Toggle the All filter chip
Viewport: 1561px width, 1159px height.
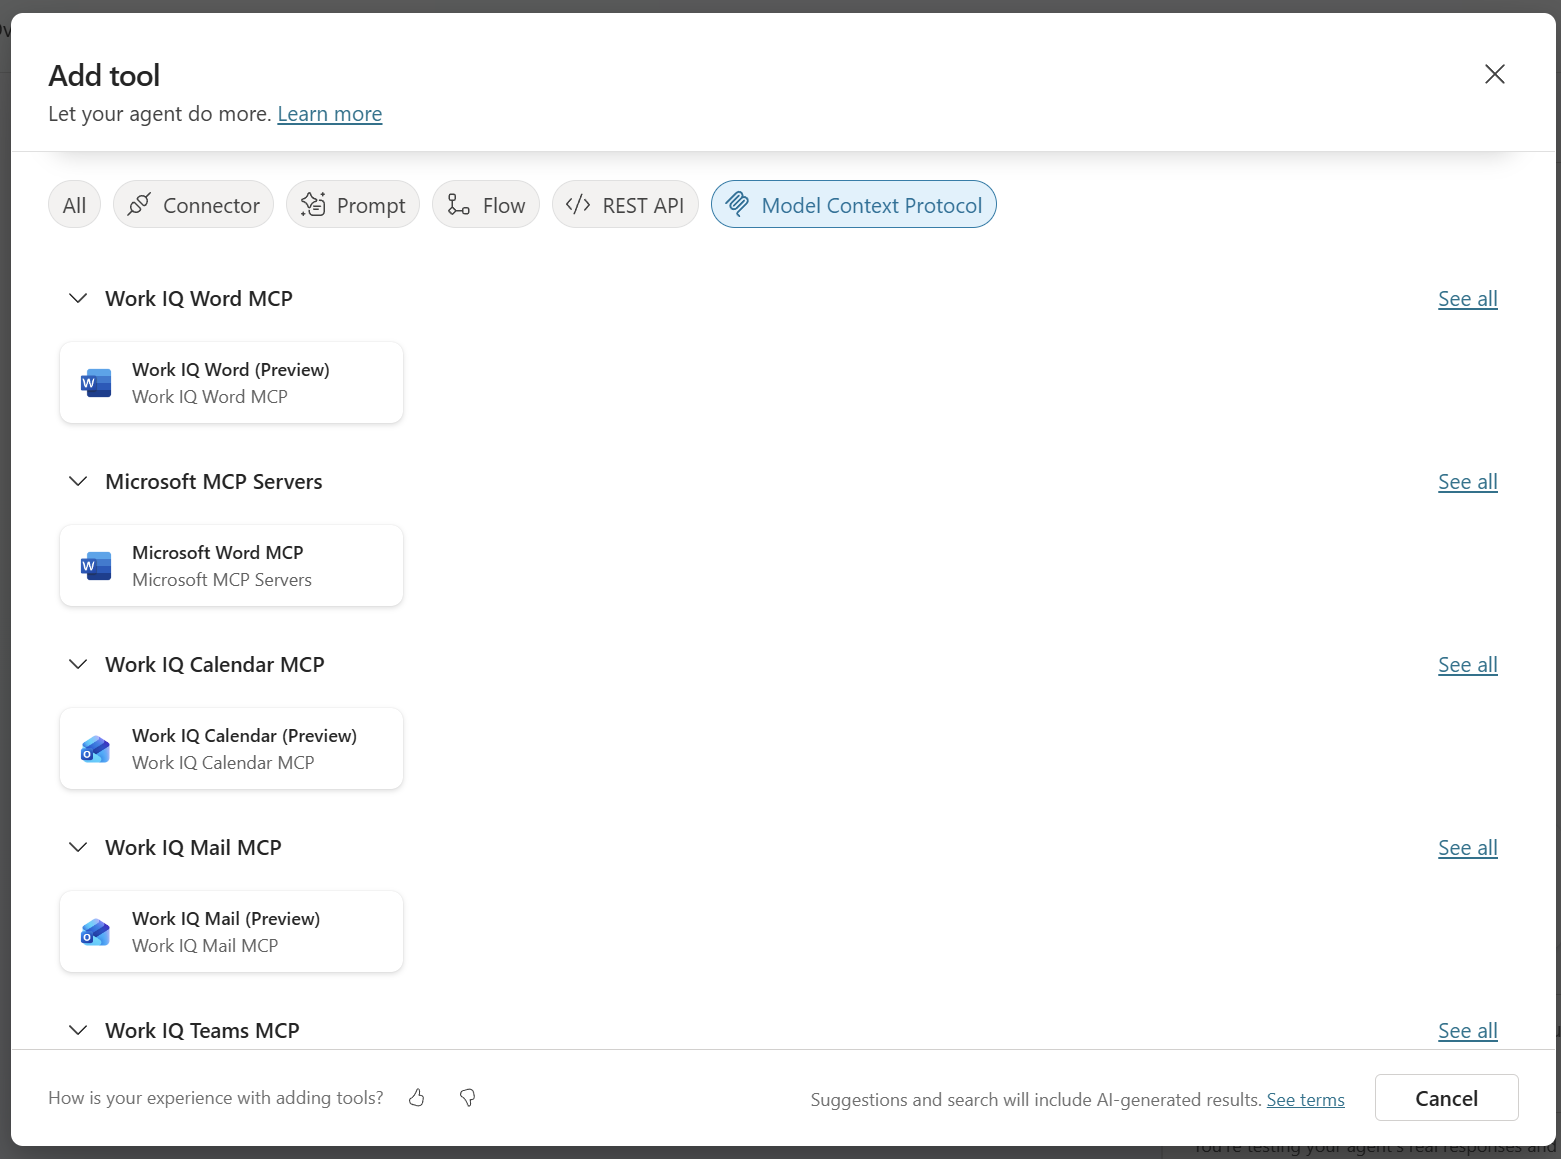[74, 204]
